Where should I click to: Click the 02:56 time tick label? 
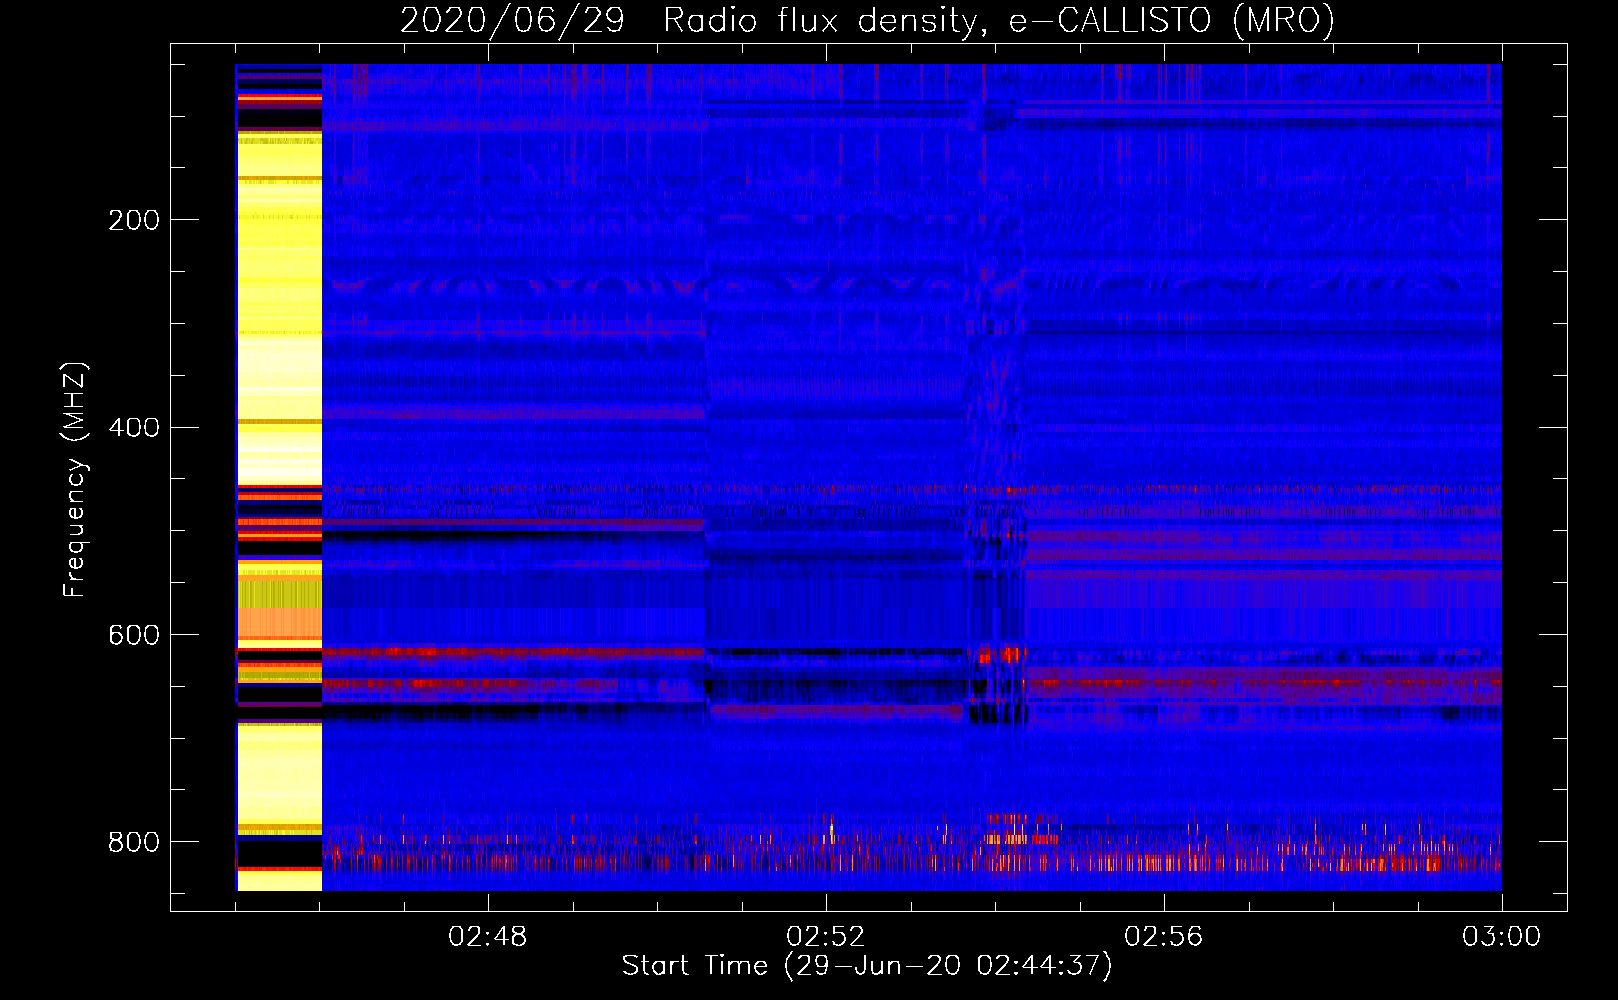[x=1164, y=937]
